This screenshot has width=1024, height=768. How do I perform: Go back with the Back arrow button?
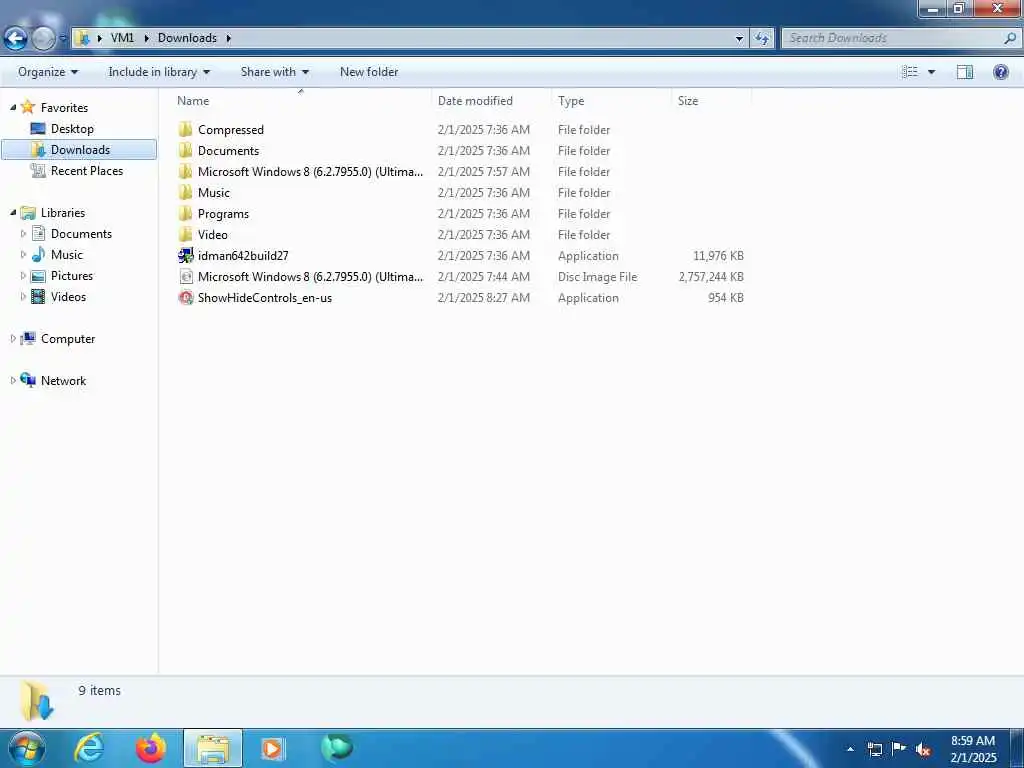(15, 39)
